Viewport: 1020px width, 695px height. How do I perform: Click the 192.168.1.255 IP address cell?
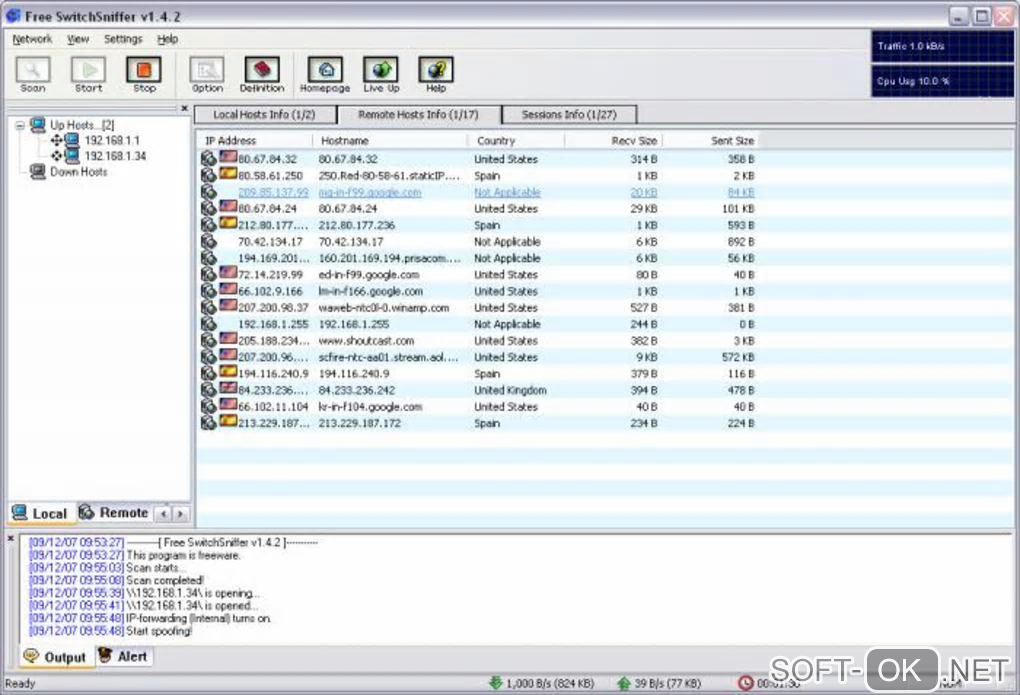[273, 324]
